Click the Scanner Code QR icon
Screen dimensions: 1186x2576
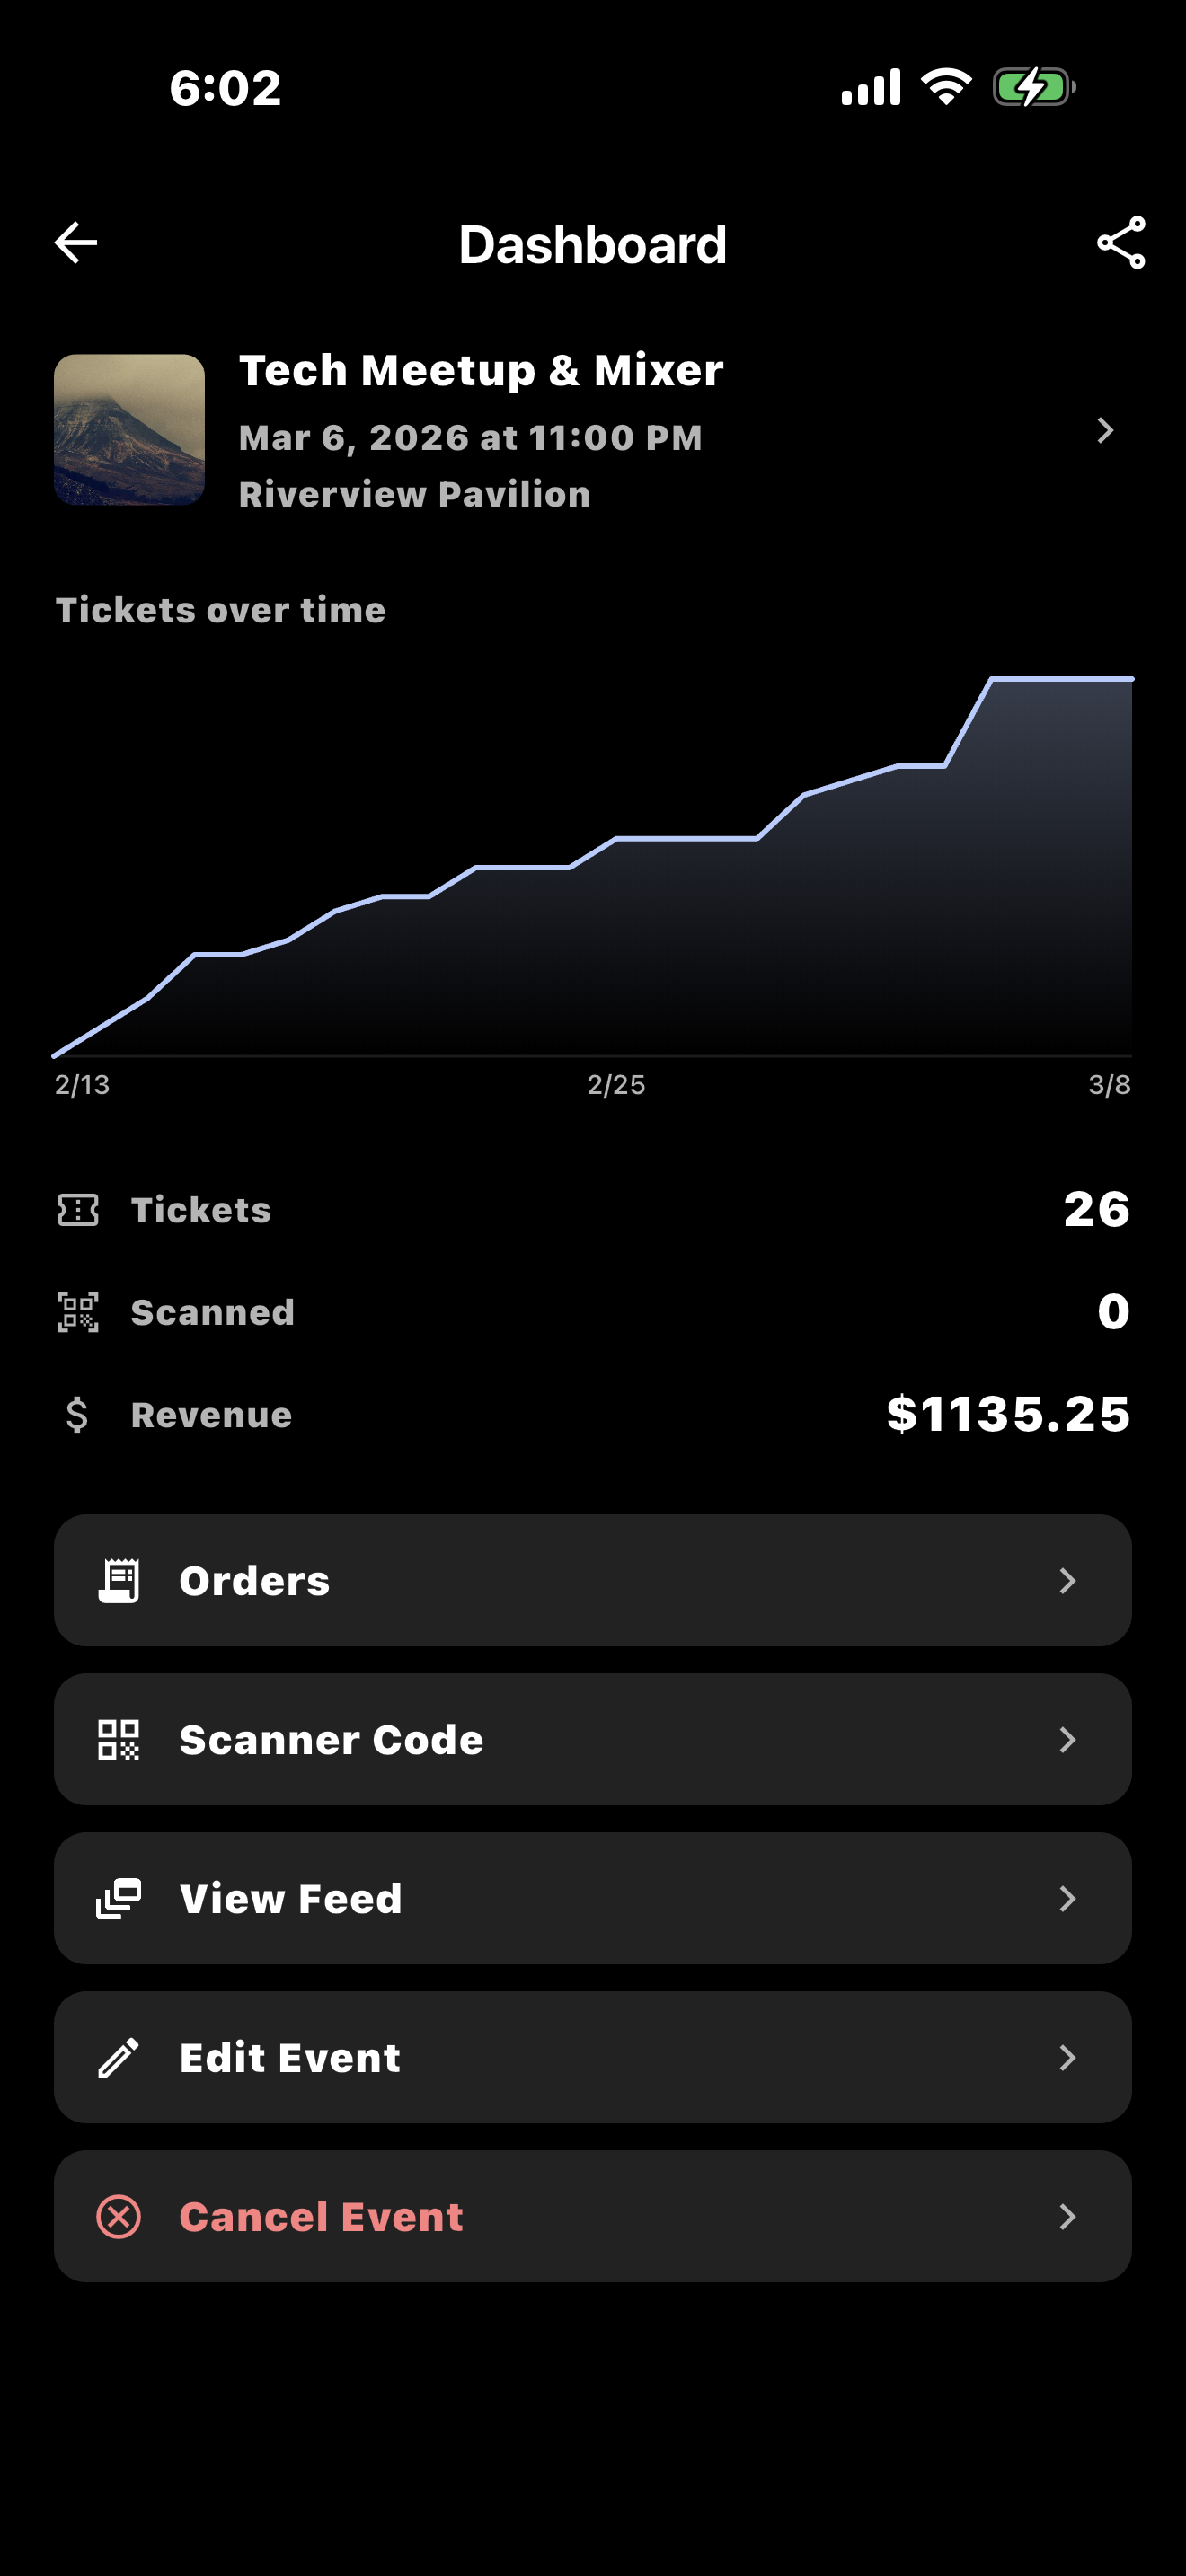coord(119,1740)
